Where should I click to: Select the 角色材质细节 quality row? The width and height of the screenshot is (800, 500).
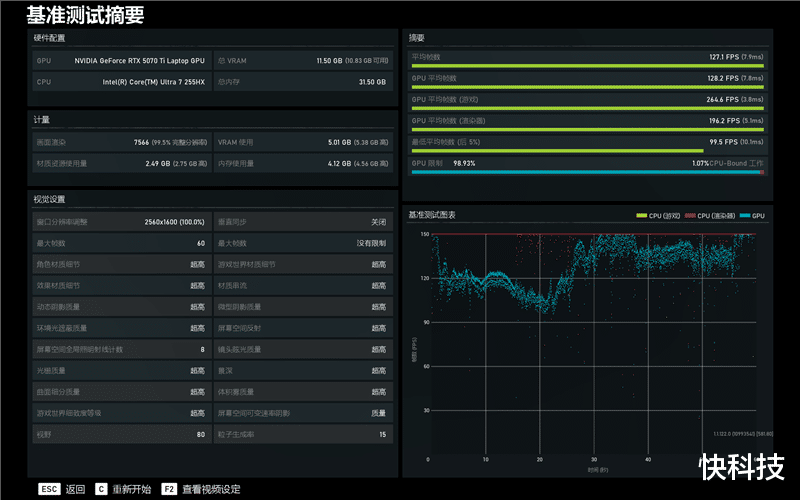[x=121, y=264]
